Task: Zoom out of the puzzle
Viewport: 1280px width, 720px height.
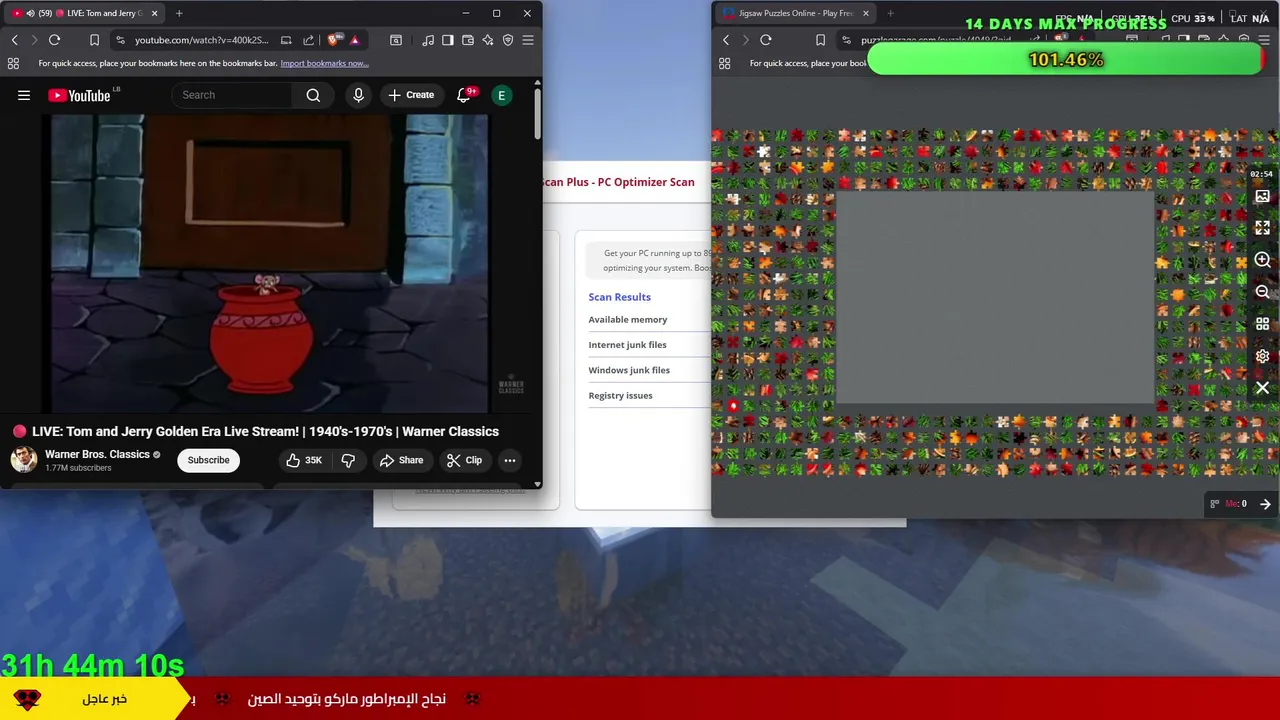Action: tap(1262, 292)
